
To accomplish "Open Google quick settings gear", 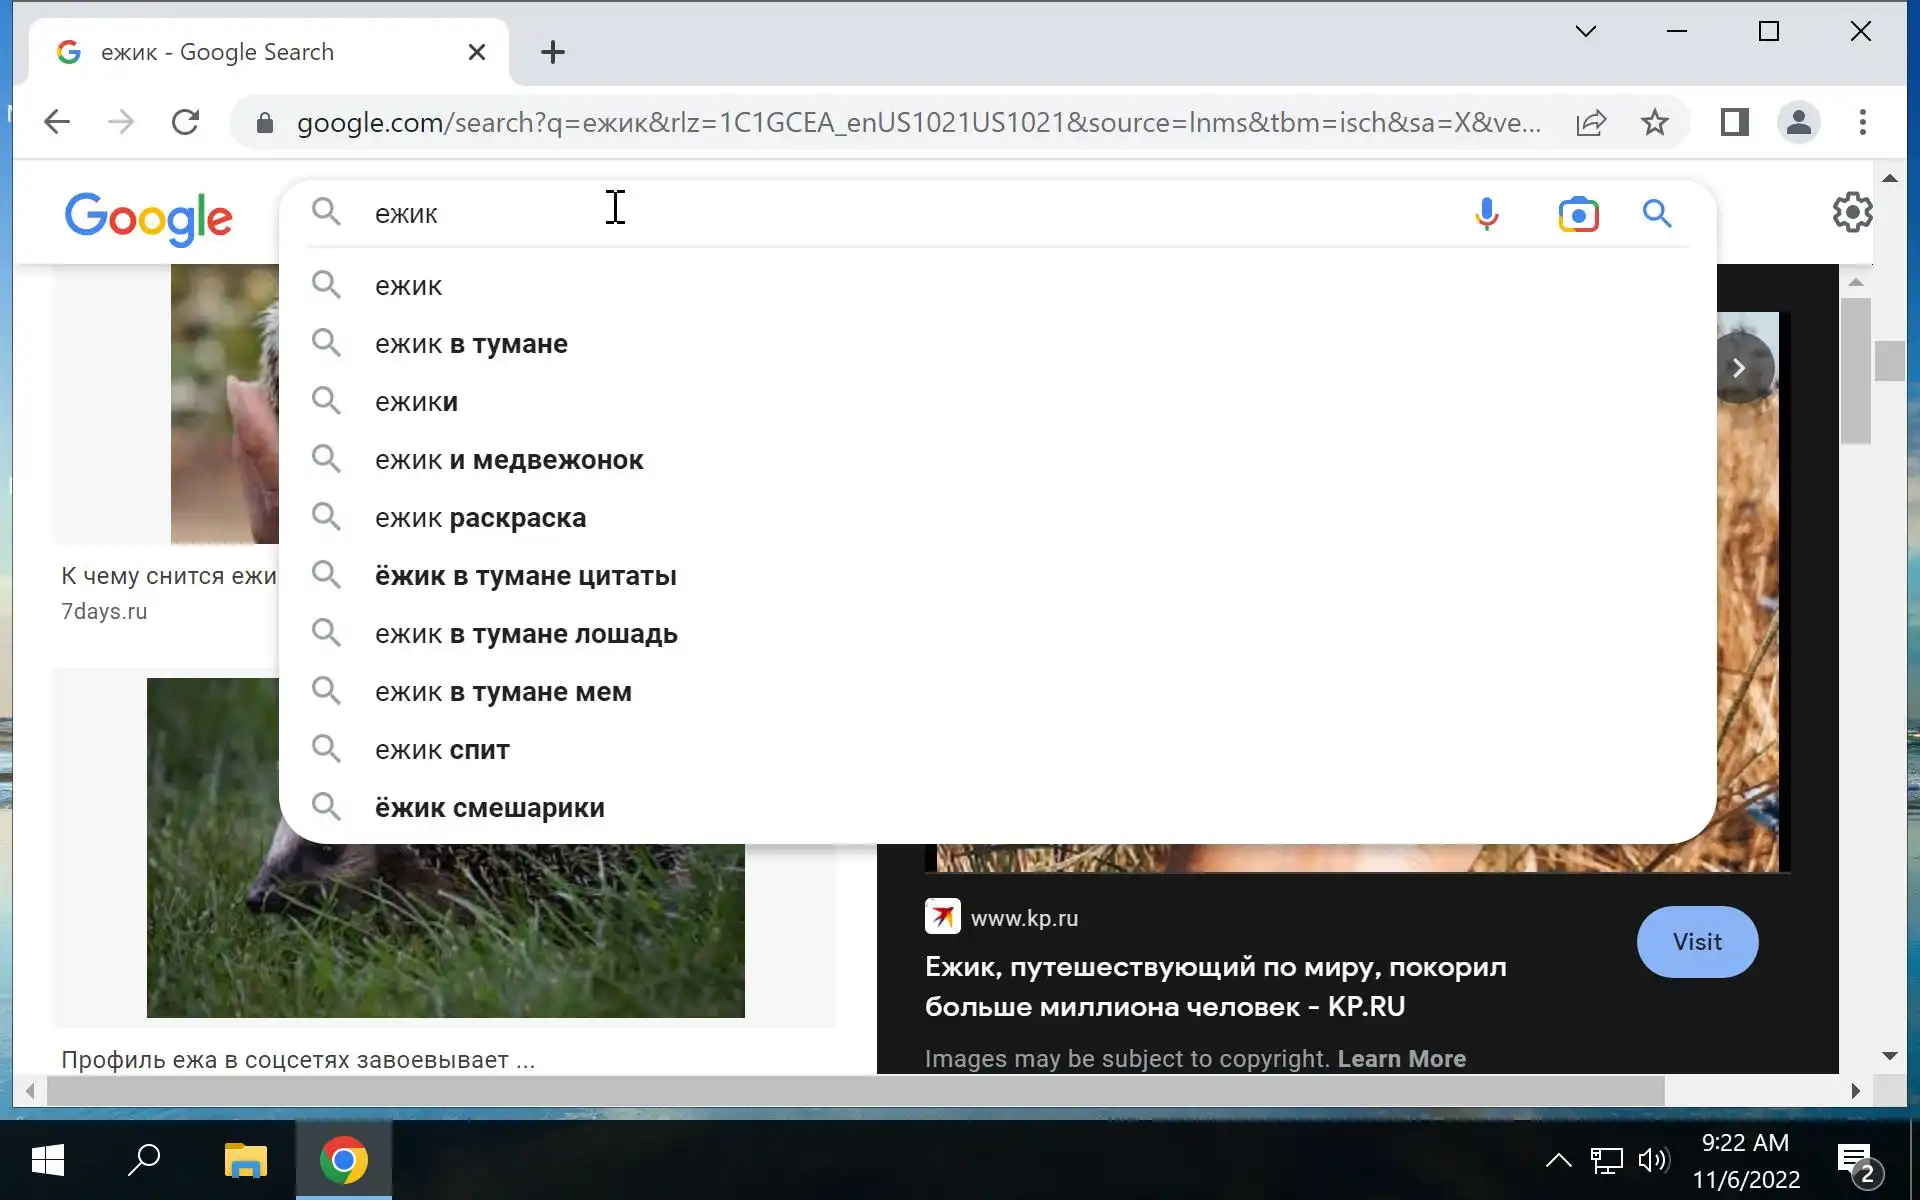I will click(1852, 212).
